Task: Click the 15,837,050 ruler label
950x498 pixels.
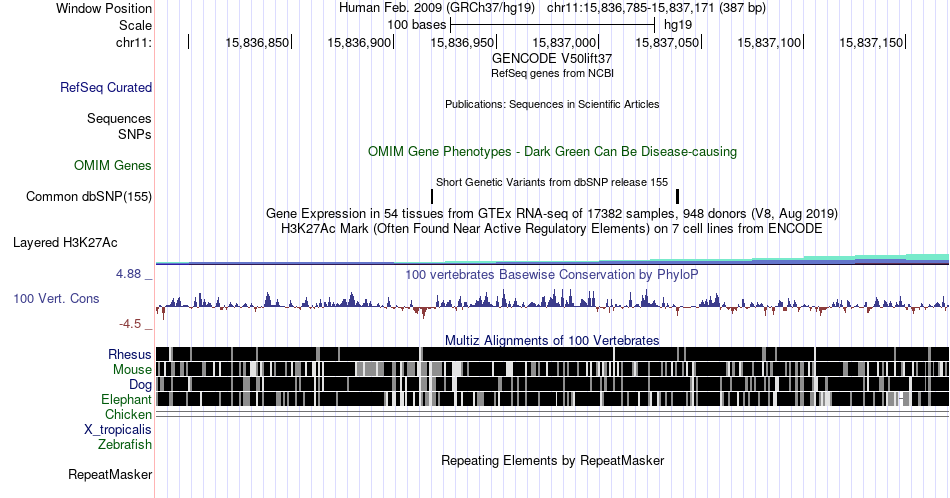Action: (667, 42)
